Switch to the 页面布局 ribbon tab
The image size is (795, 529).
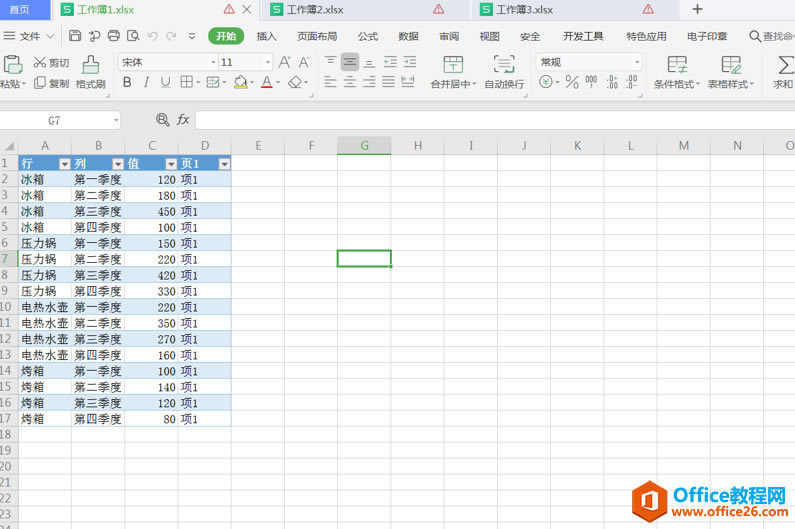(x=317, y=36)
